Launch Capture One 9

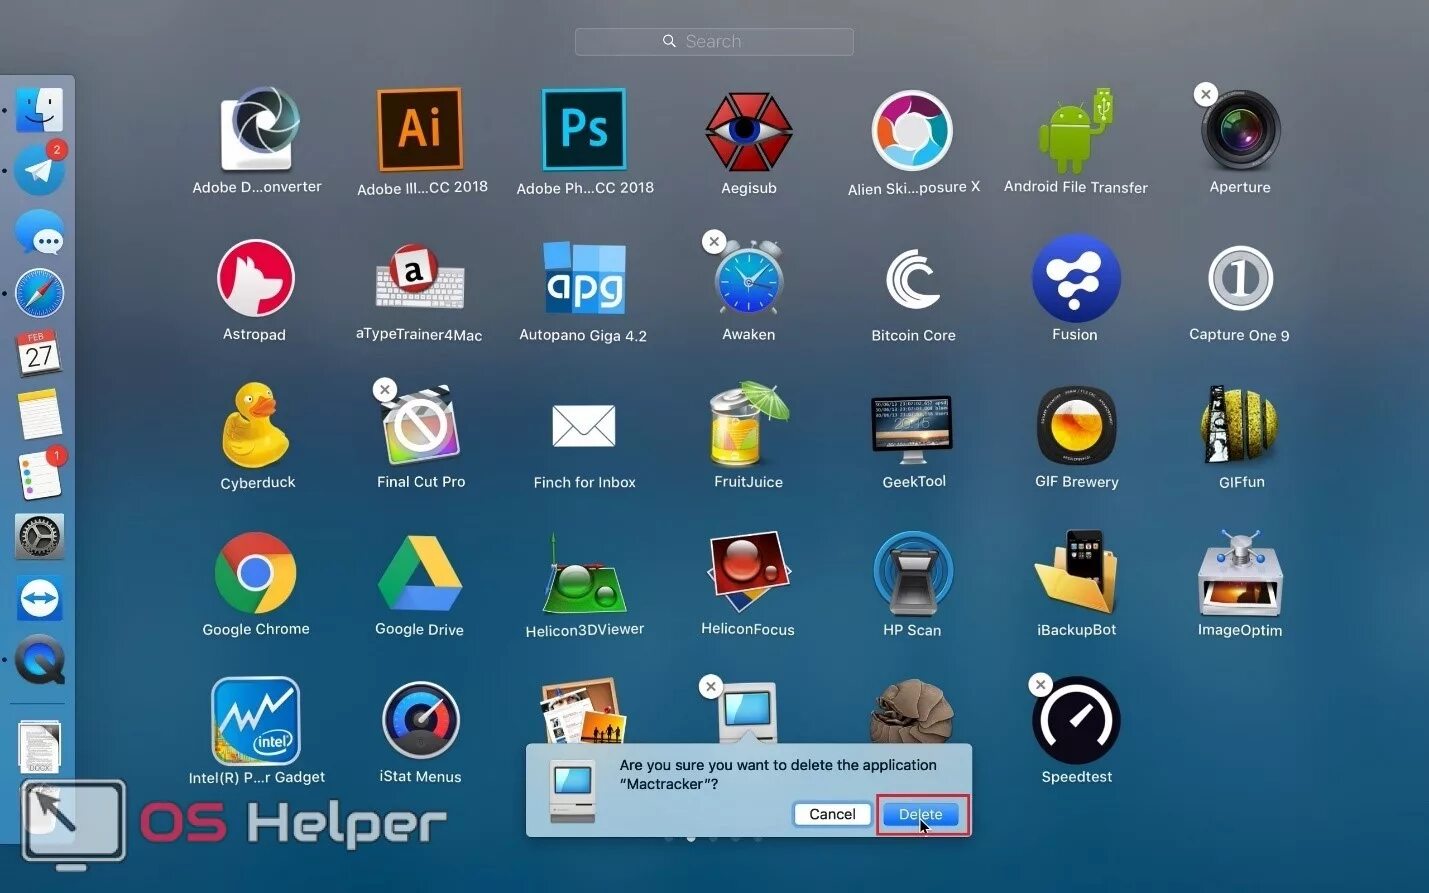1240,278
